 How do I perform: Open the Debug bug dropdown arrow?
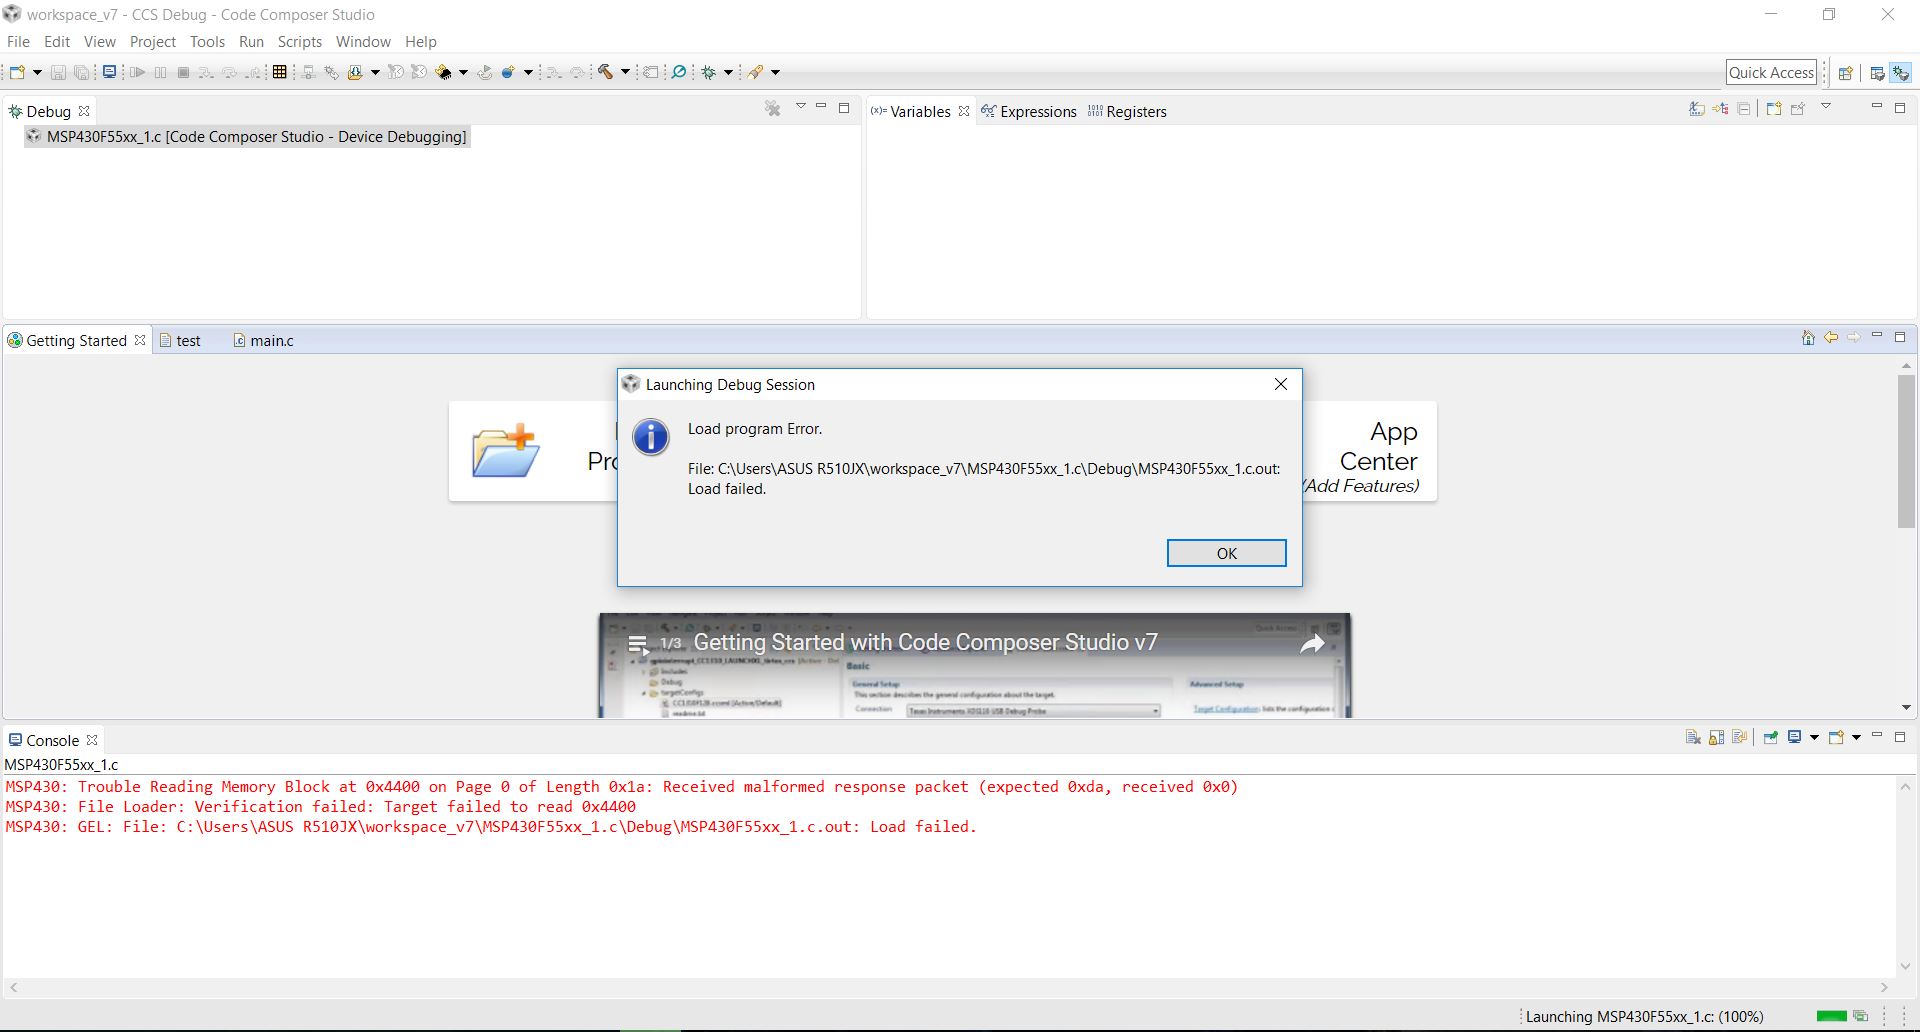point(728,72)
